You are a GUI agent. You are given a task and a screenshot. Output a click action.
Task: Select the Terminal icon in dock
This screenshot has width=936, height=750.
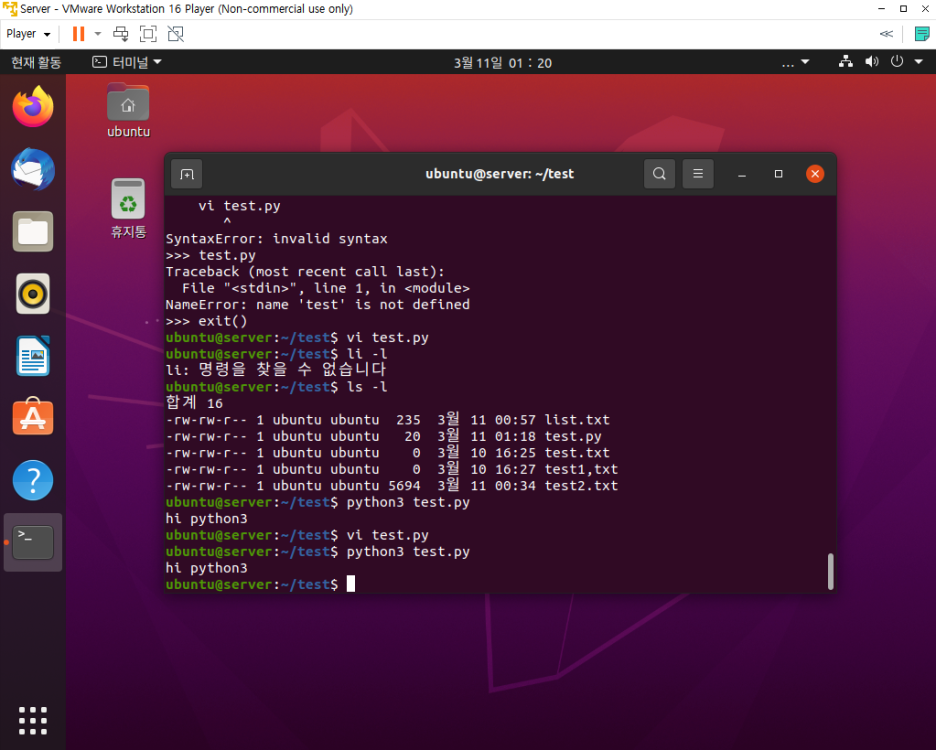coord(33,542)
